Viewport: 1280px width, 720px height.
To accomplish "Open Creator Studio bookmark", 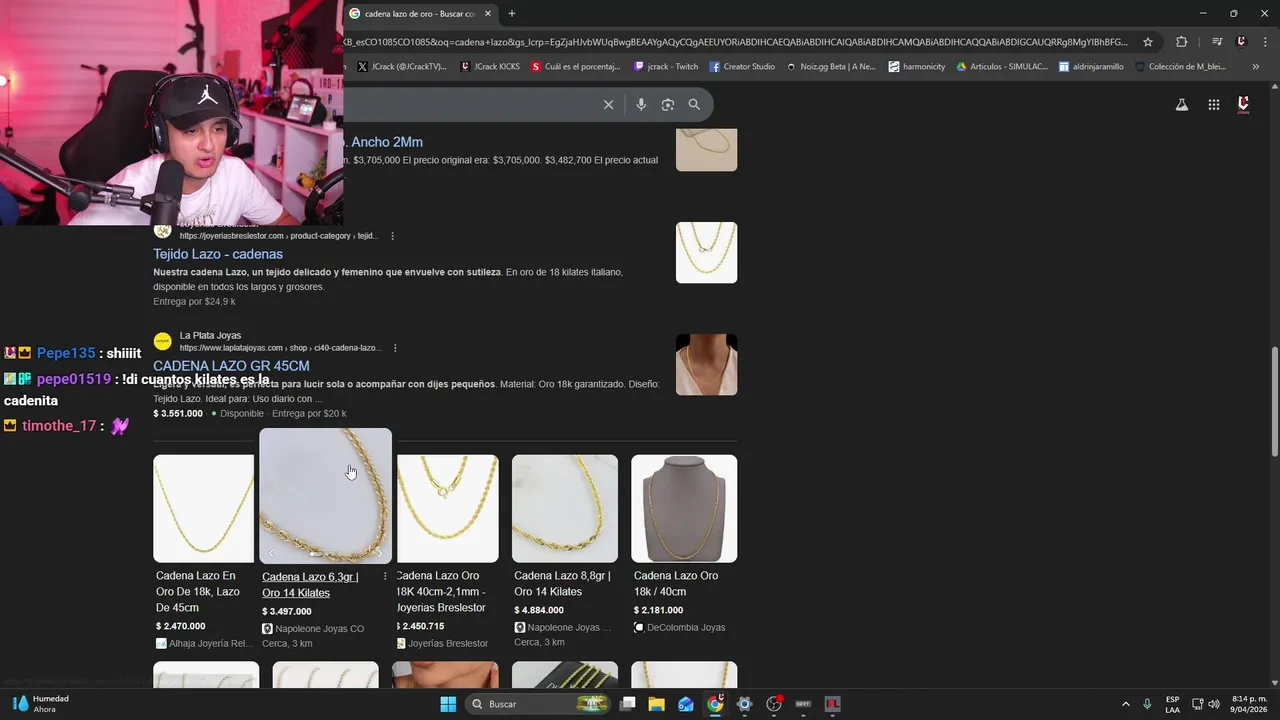I will point(742,67).
